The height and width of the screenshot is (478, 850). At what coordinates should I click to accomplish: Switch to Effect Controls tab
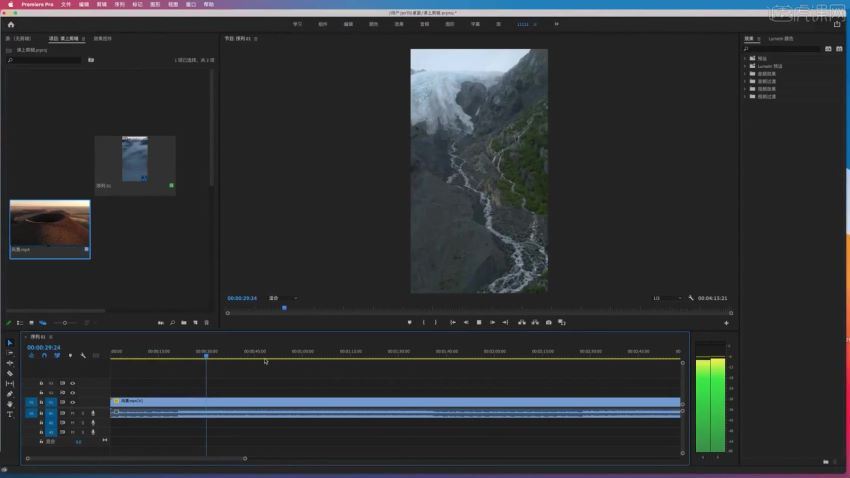102,39
